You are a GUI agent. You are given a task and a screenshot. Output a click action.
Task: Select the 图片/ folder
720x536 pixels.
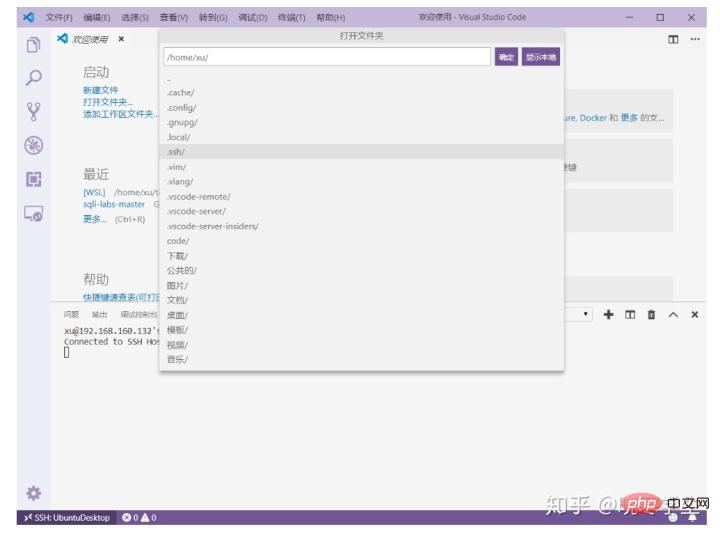[x=362, y=285]
